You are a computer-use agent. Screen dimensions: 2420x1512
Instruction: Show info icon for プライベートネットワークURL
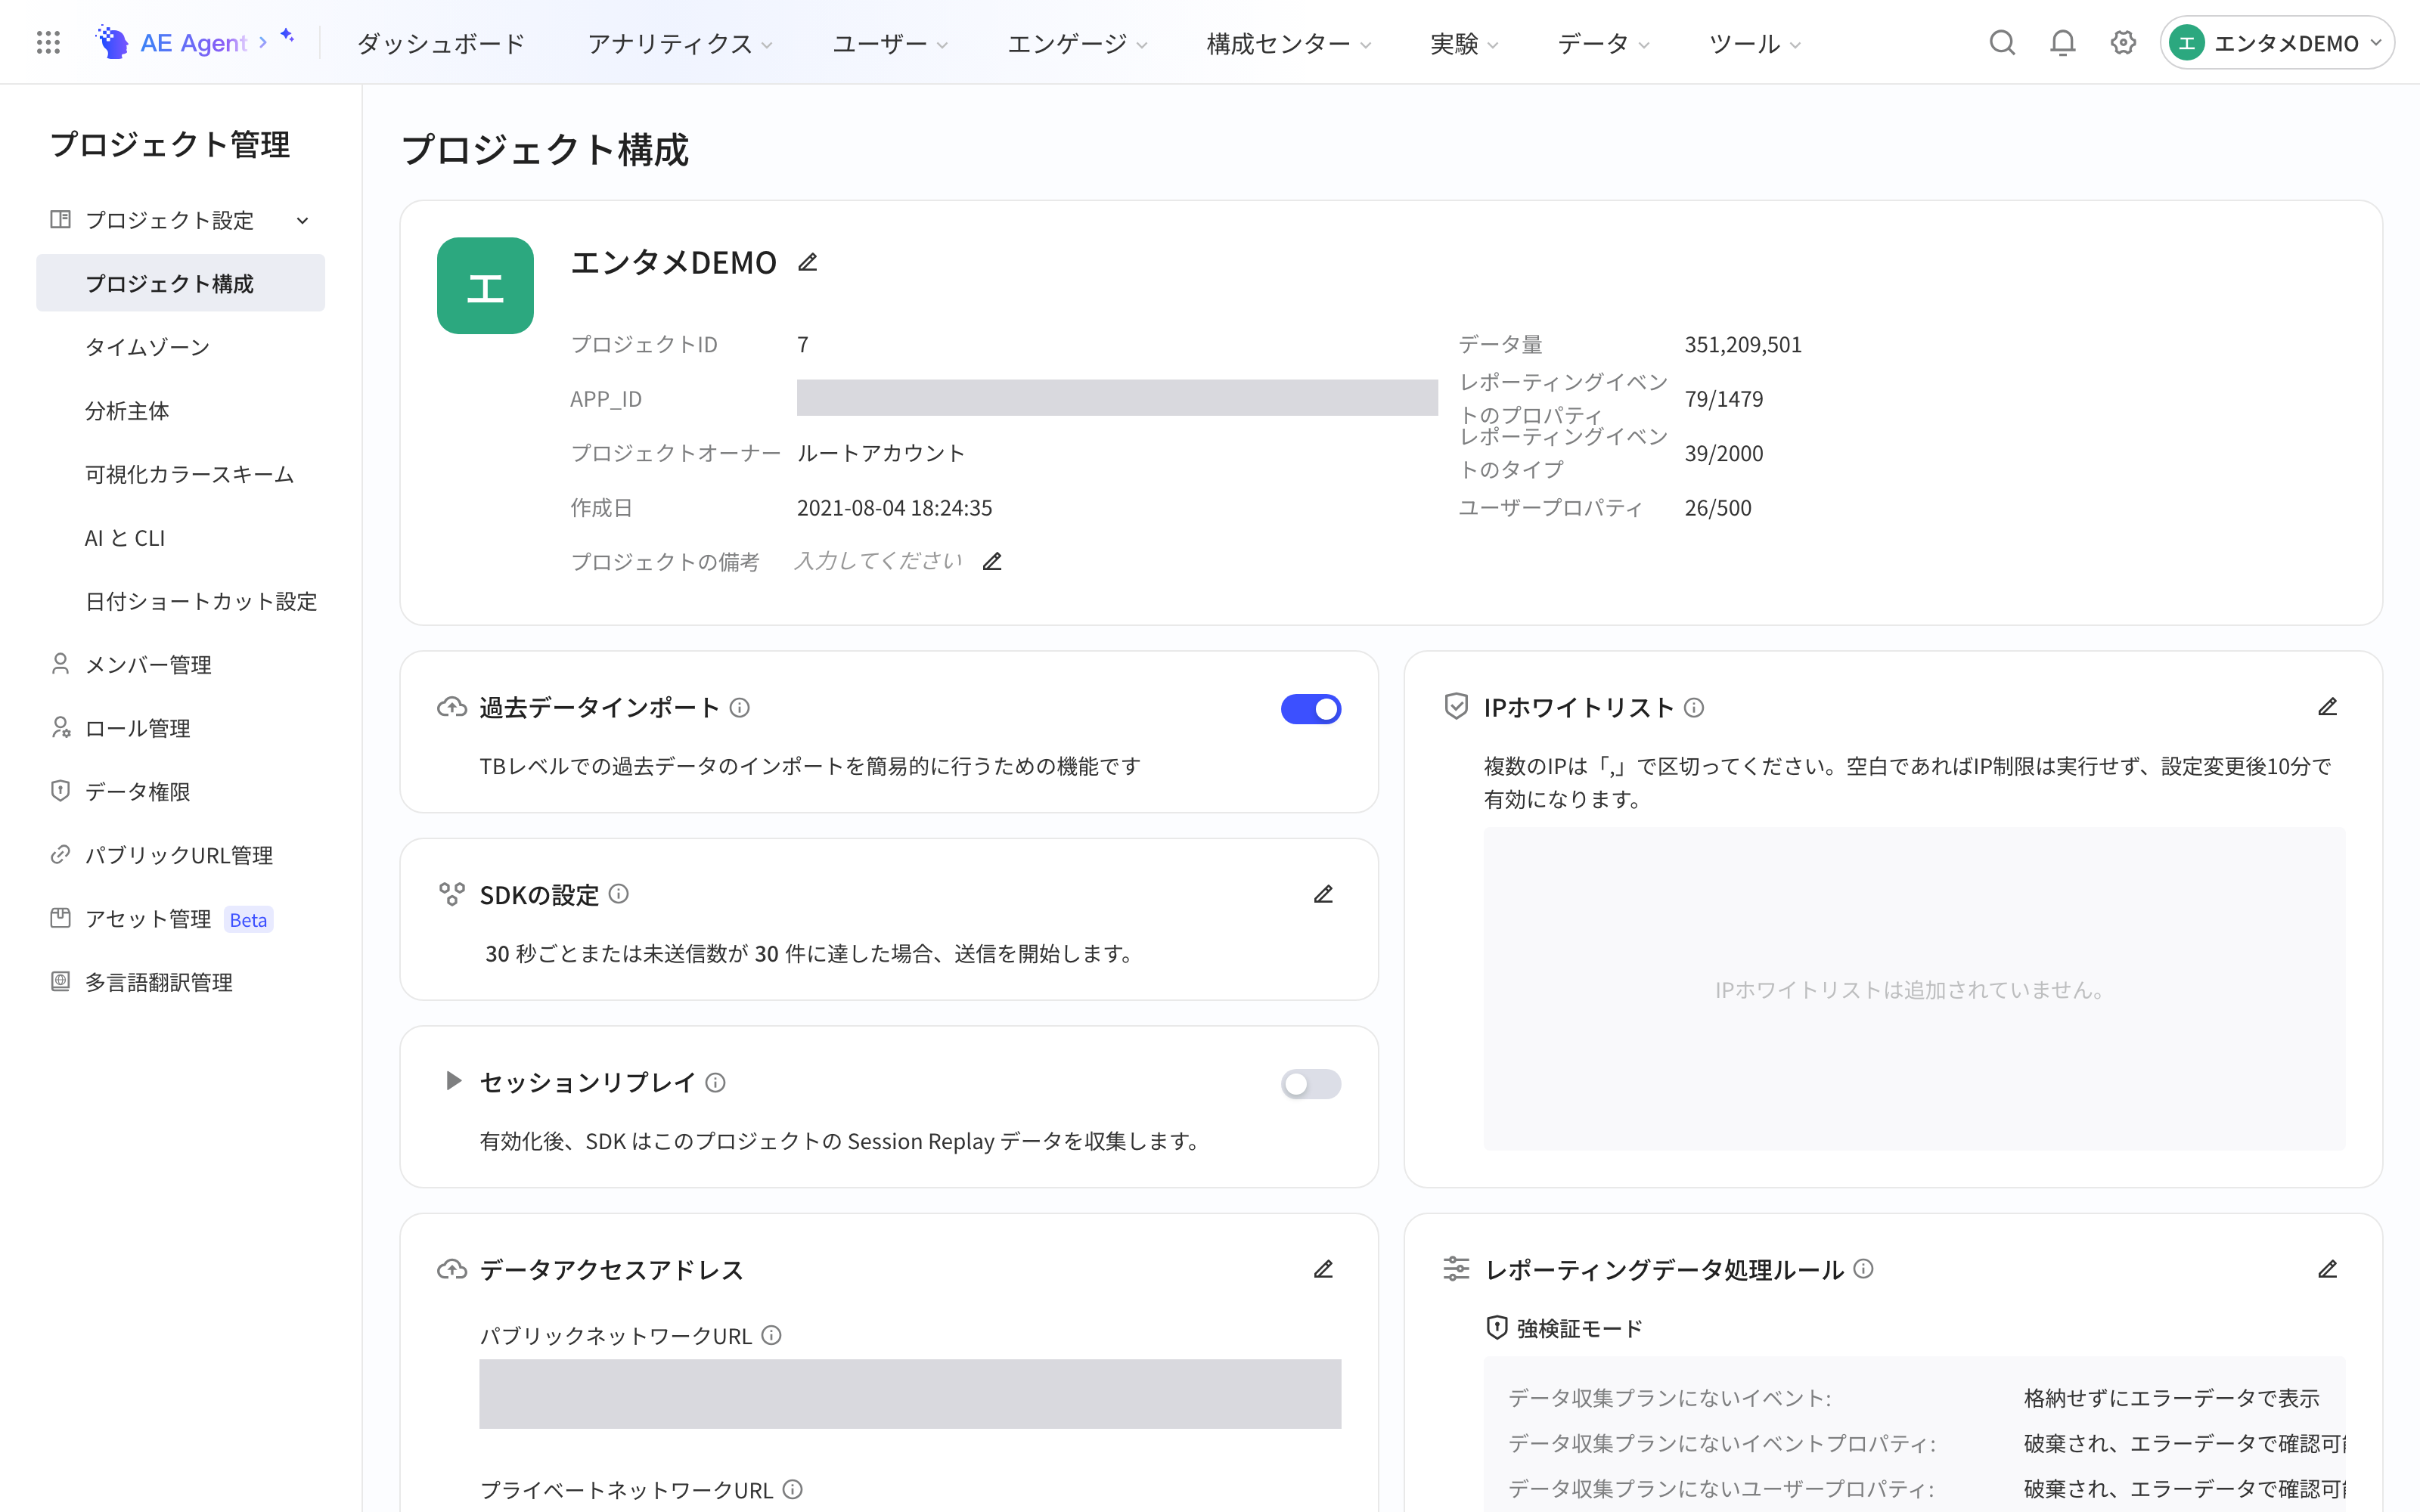pyautogui.click(x=792, y=1489)
